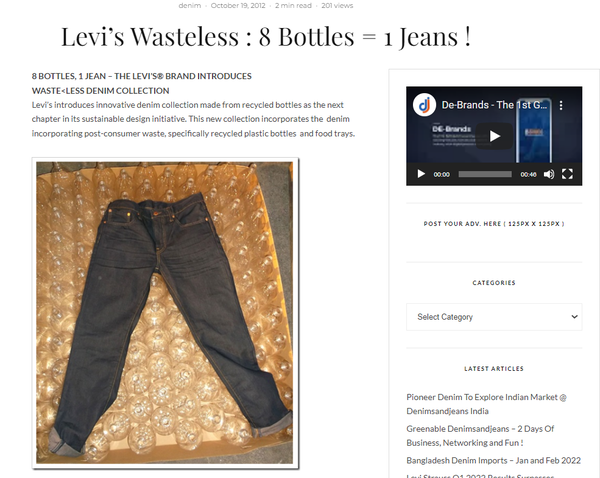Play the De-Brands video with center button
The width and height of the screenshot is (600, 478).
(494, 136)
